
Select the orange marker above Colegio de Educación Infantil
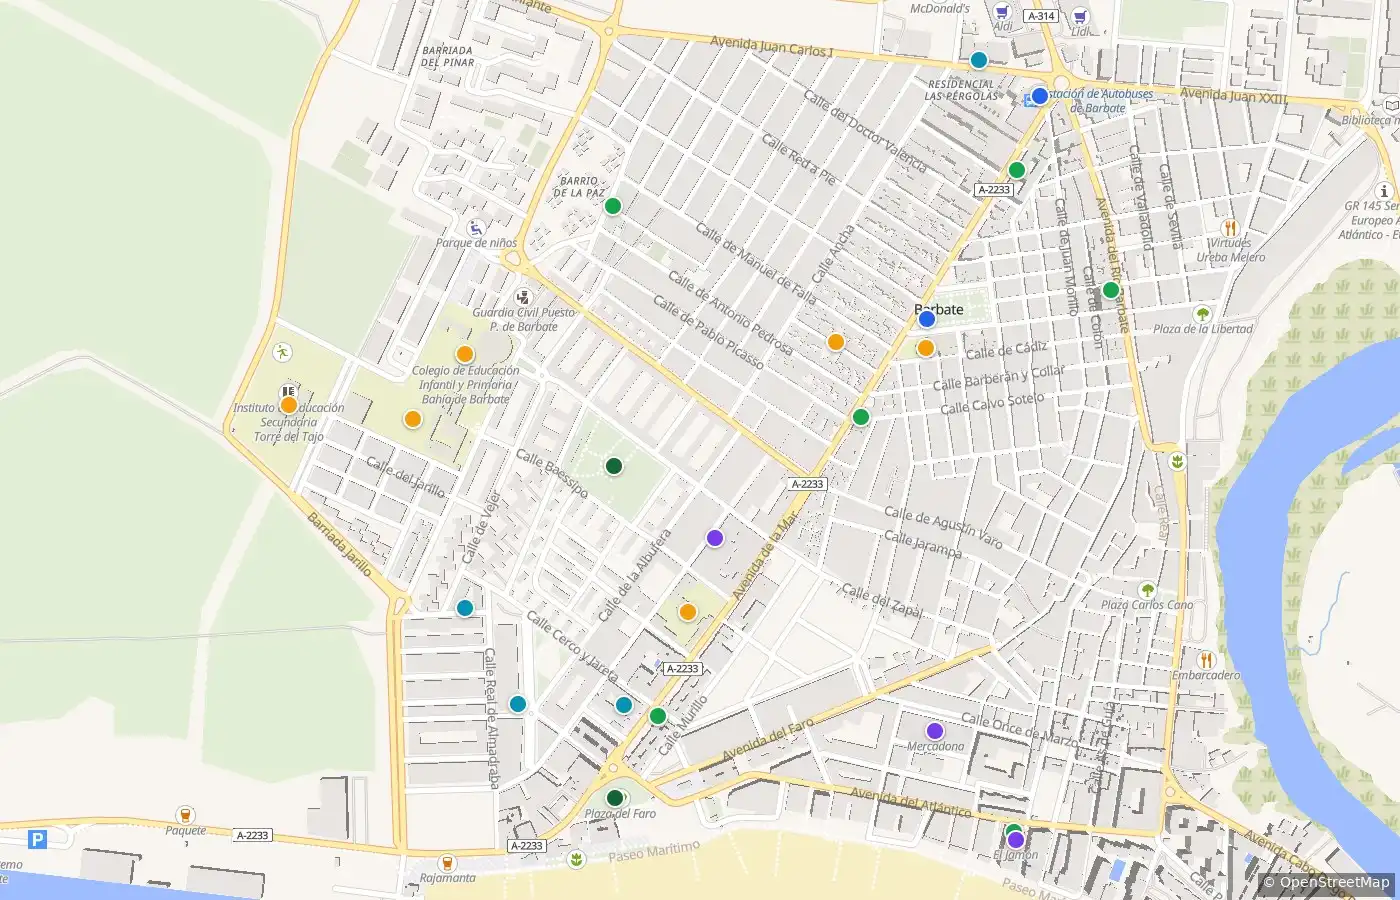point(465,354)
